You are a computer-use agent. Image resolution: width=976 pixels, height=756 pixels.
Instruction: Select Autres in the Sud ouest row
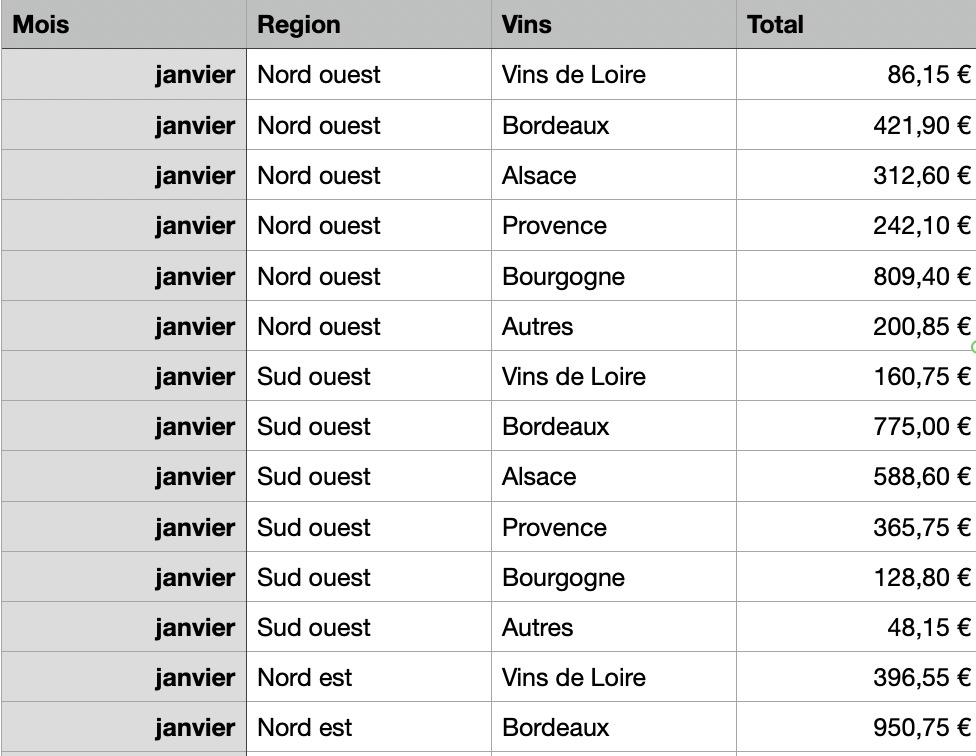tap(538, 628)
